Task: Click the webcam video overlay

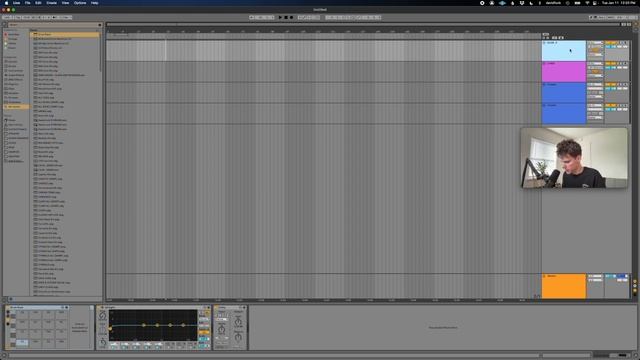Action: tap(574, 158)
